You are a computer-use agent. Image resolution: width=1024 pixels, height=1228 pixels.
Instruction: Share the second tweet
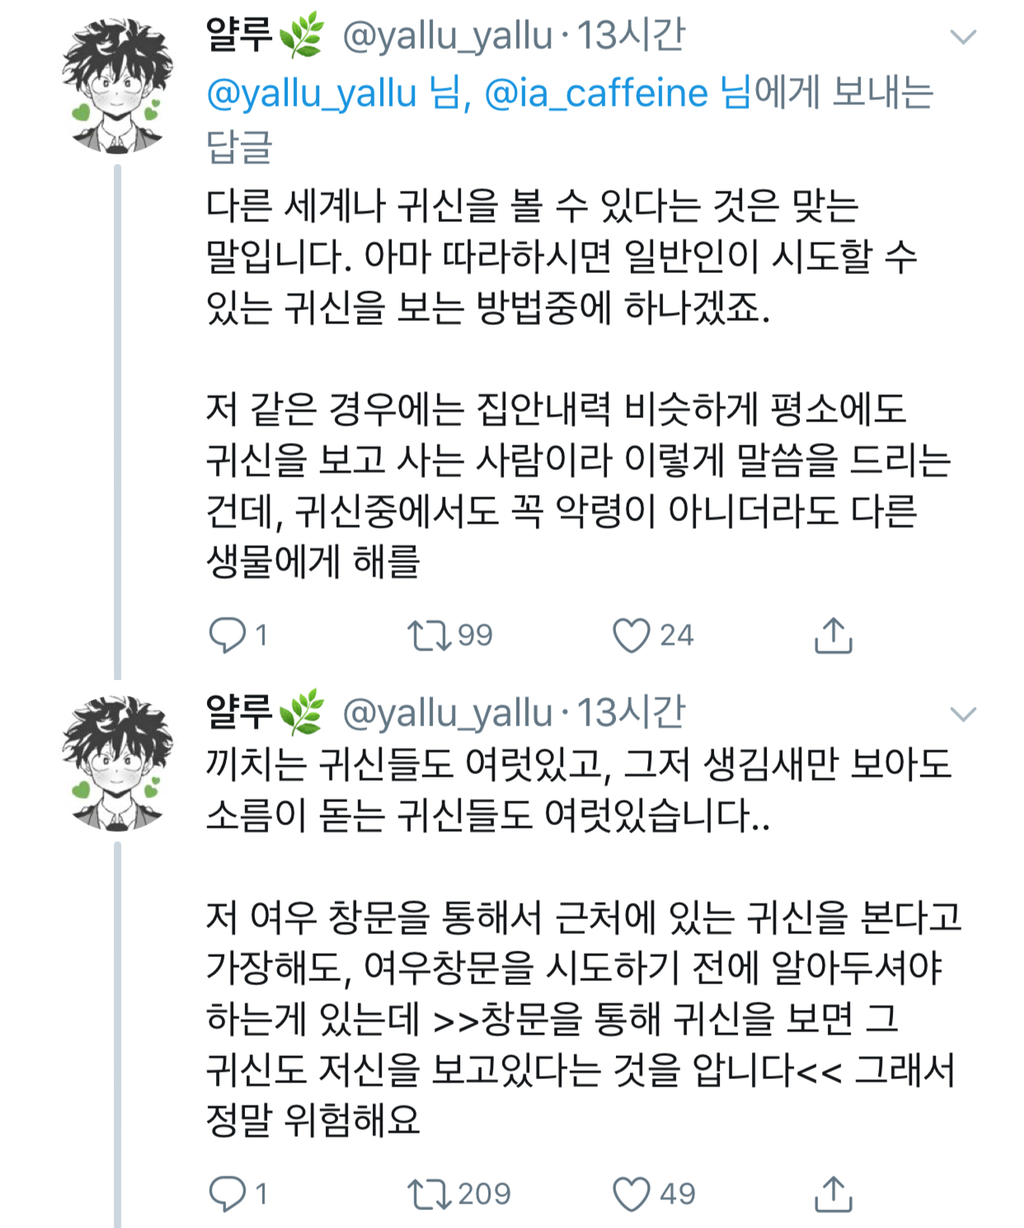click(833, 1192)
